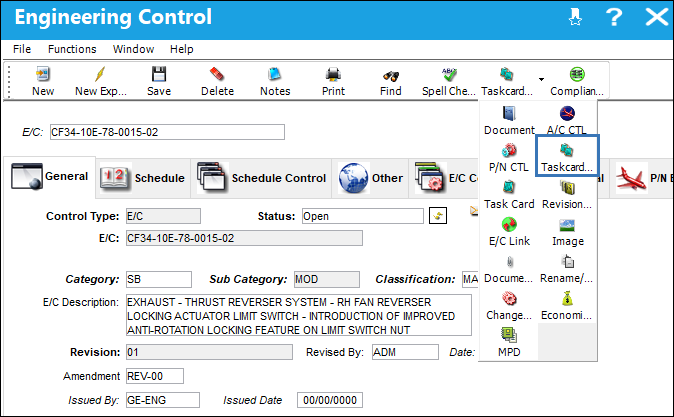The width and height of the screenshot is (674, 417).
Task: Click the Revision field showing 01
Action: tap(209, 352)
